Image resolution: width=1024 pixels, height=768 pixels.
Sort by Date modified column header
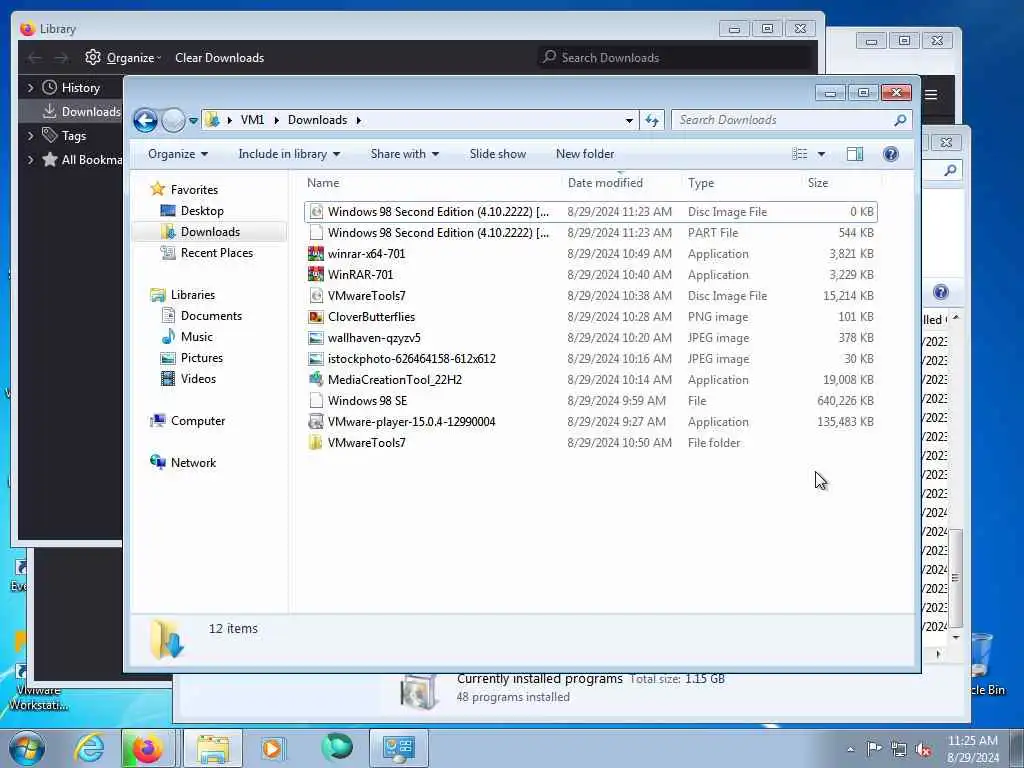pyautogui.click(x=605, y=183)
